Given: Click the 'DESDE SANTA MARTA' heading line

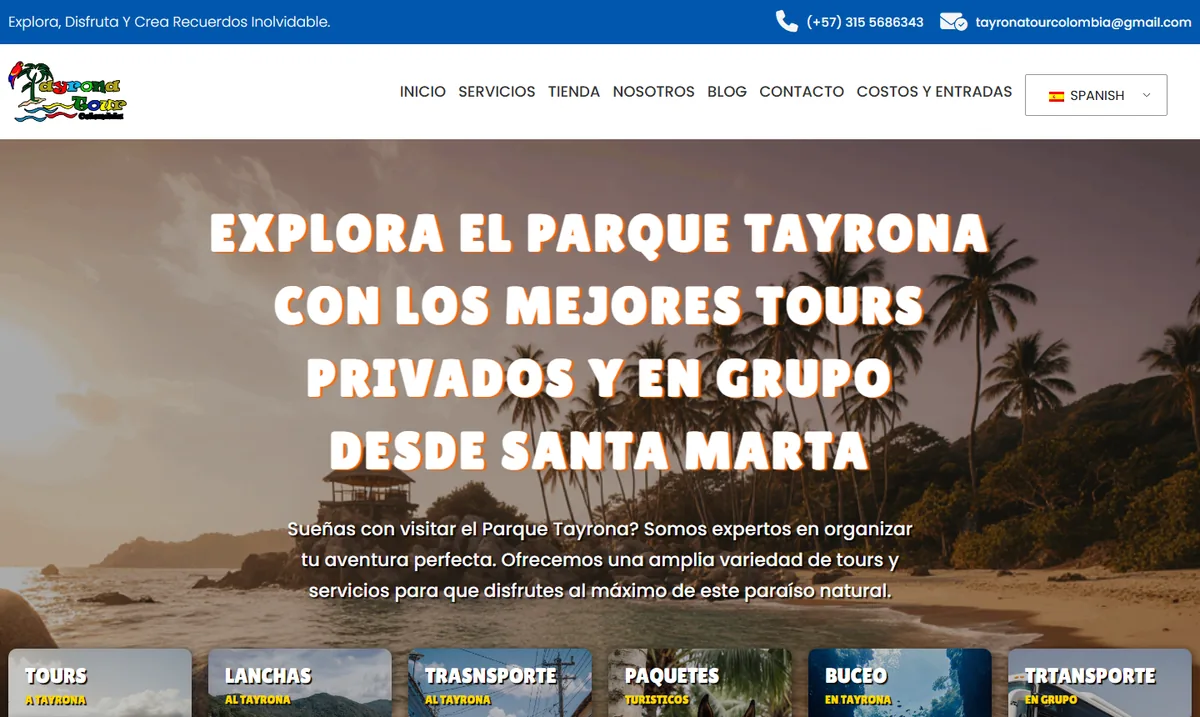Looking at the screenshot, I should click(599, 450).
